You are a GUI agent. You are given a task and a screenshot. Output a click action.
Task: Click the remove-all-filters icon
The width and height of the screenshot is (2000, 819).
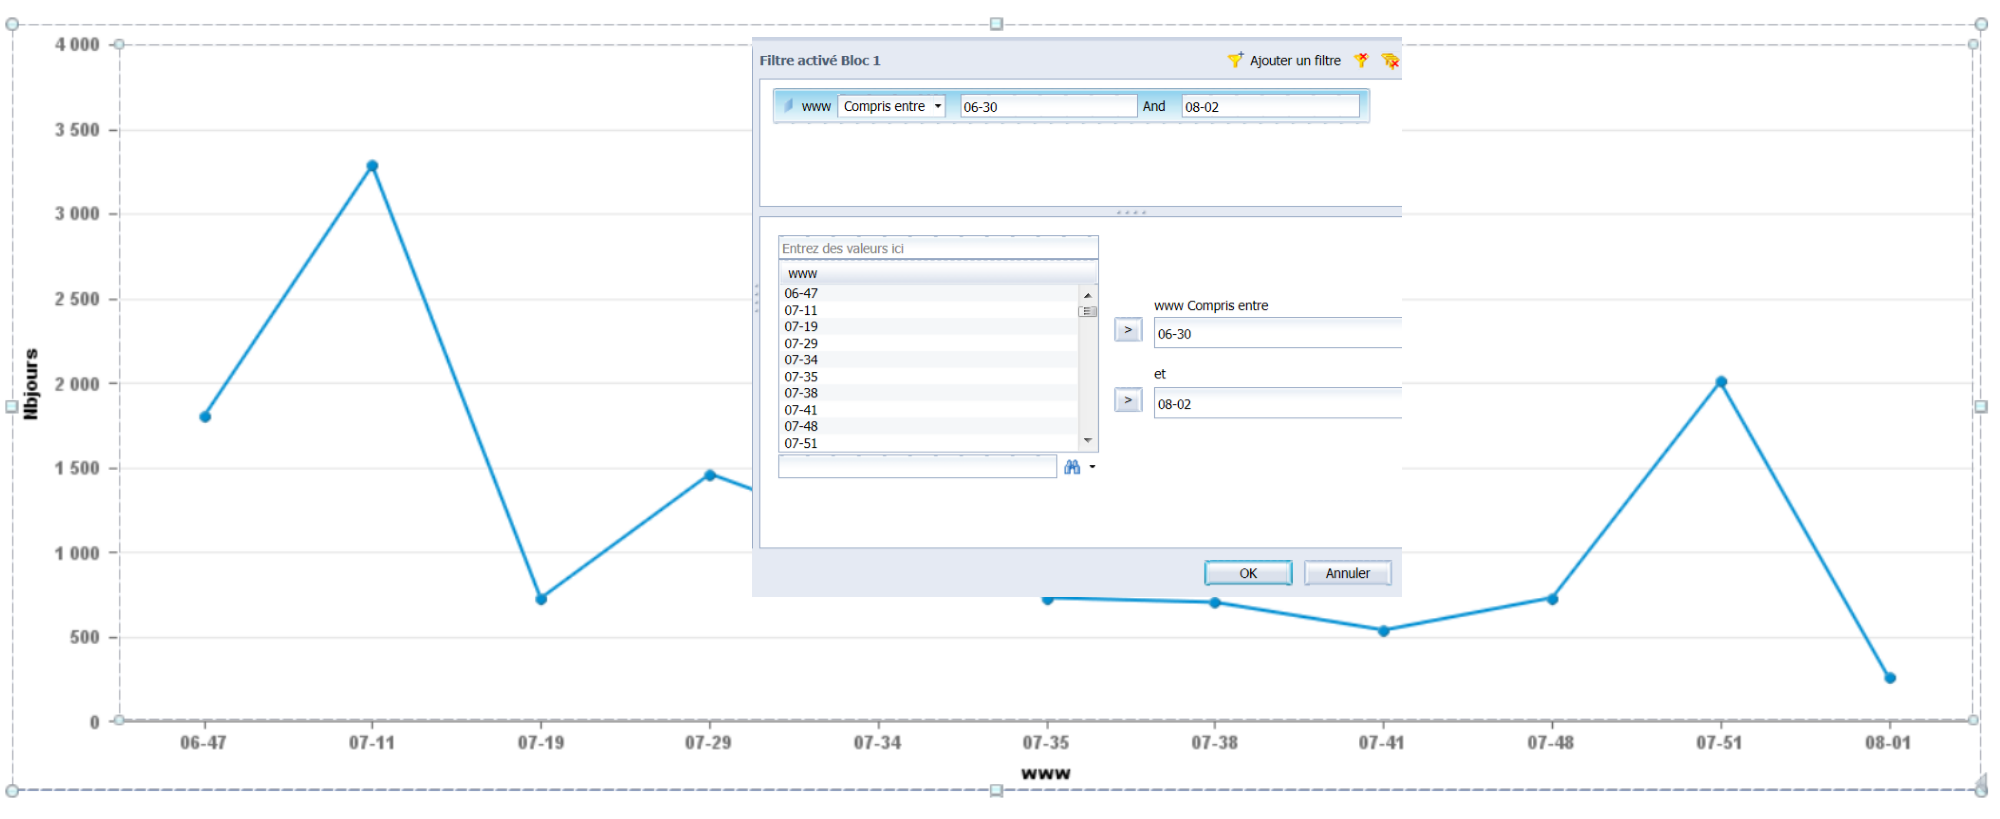pos(1390,61)
